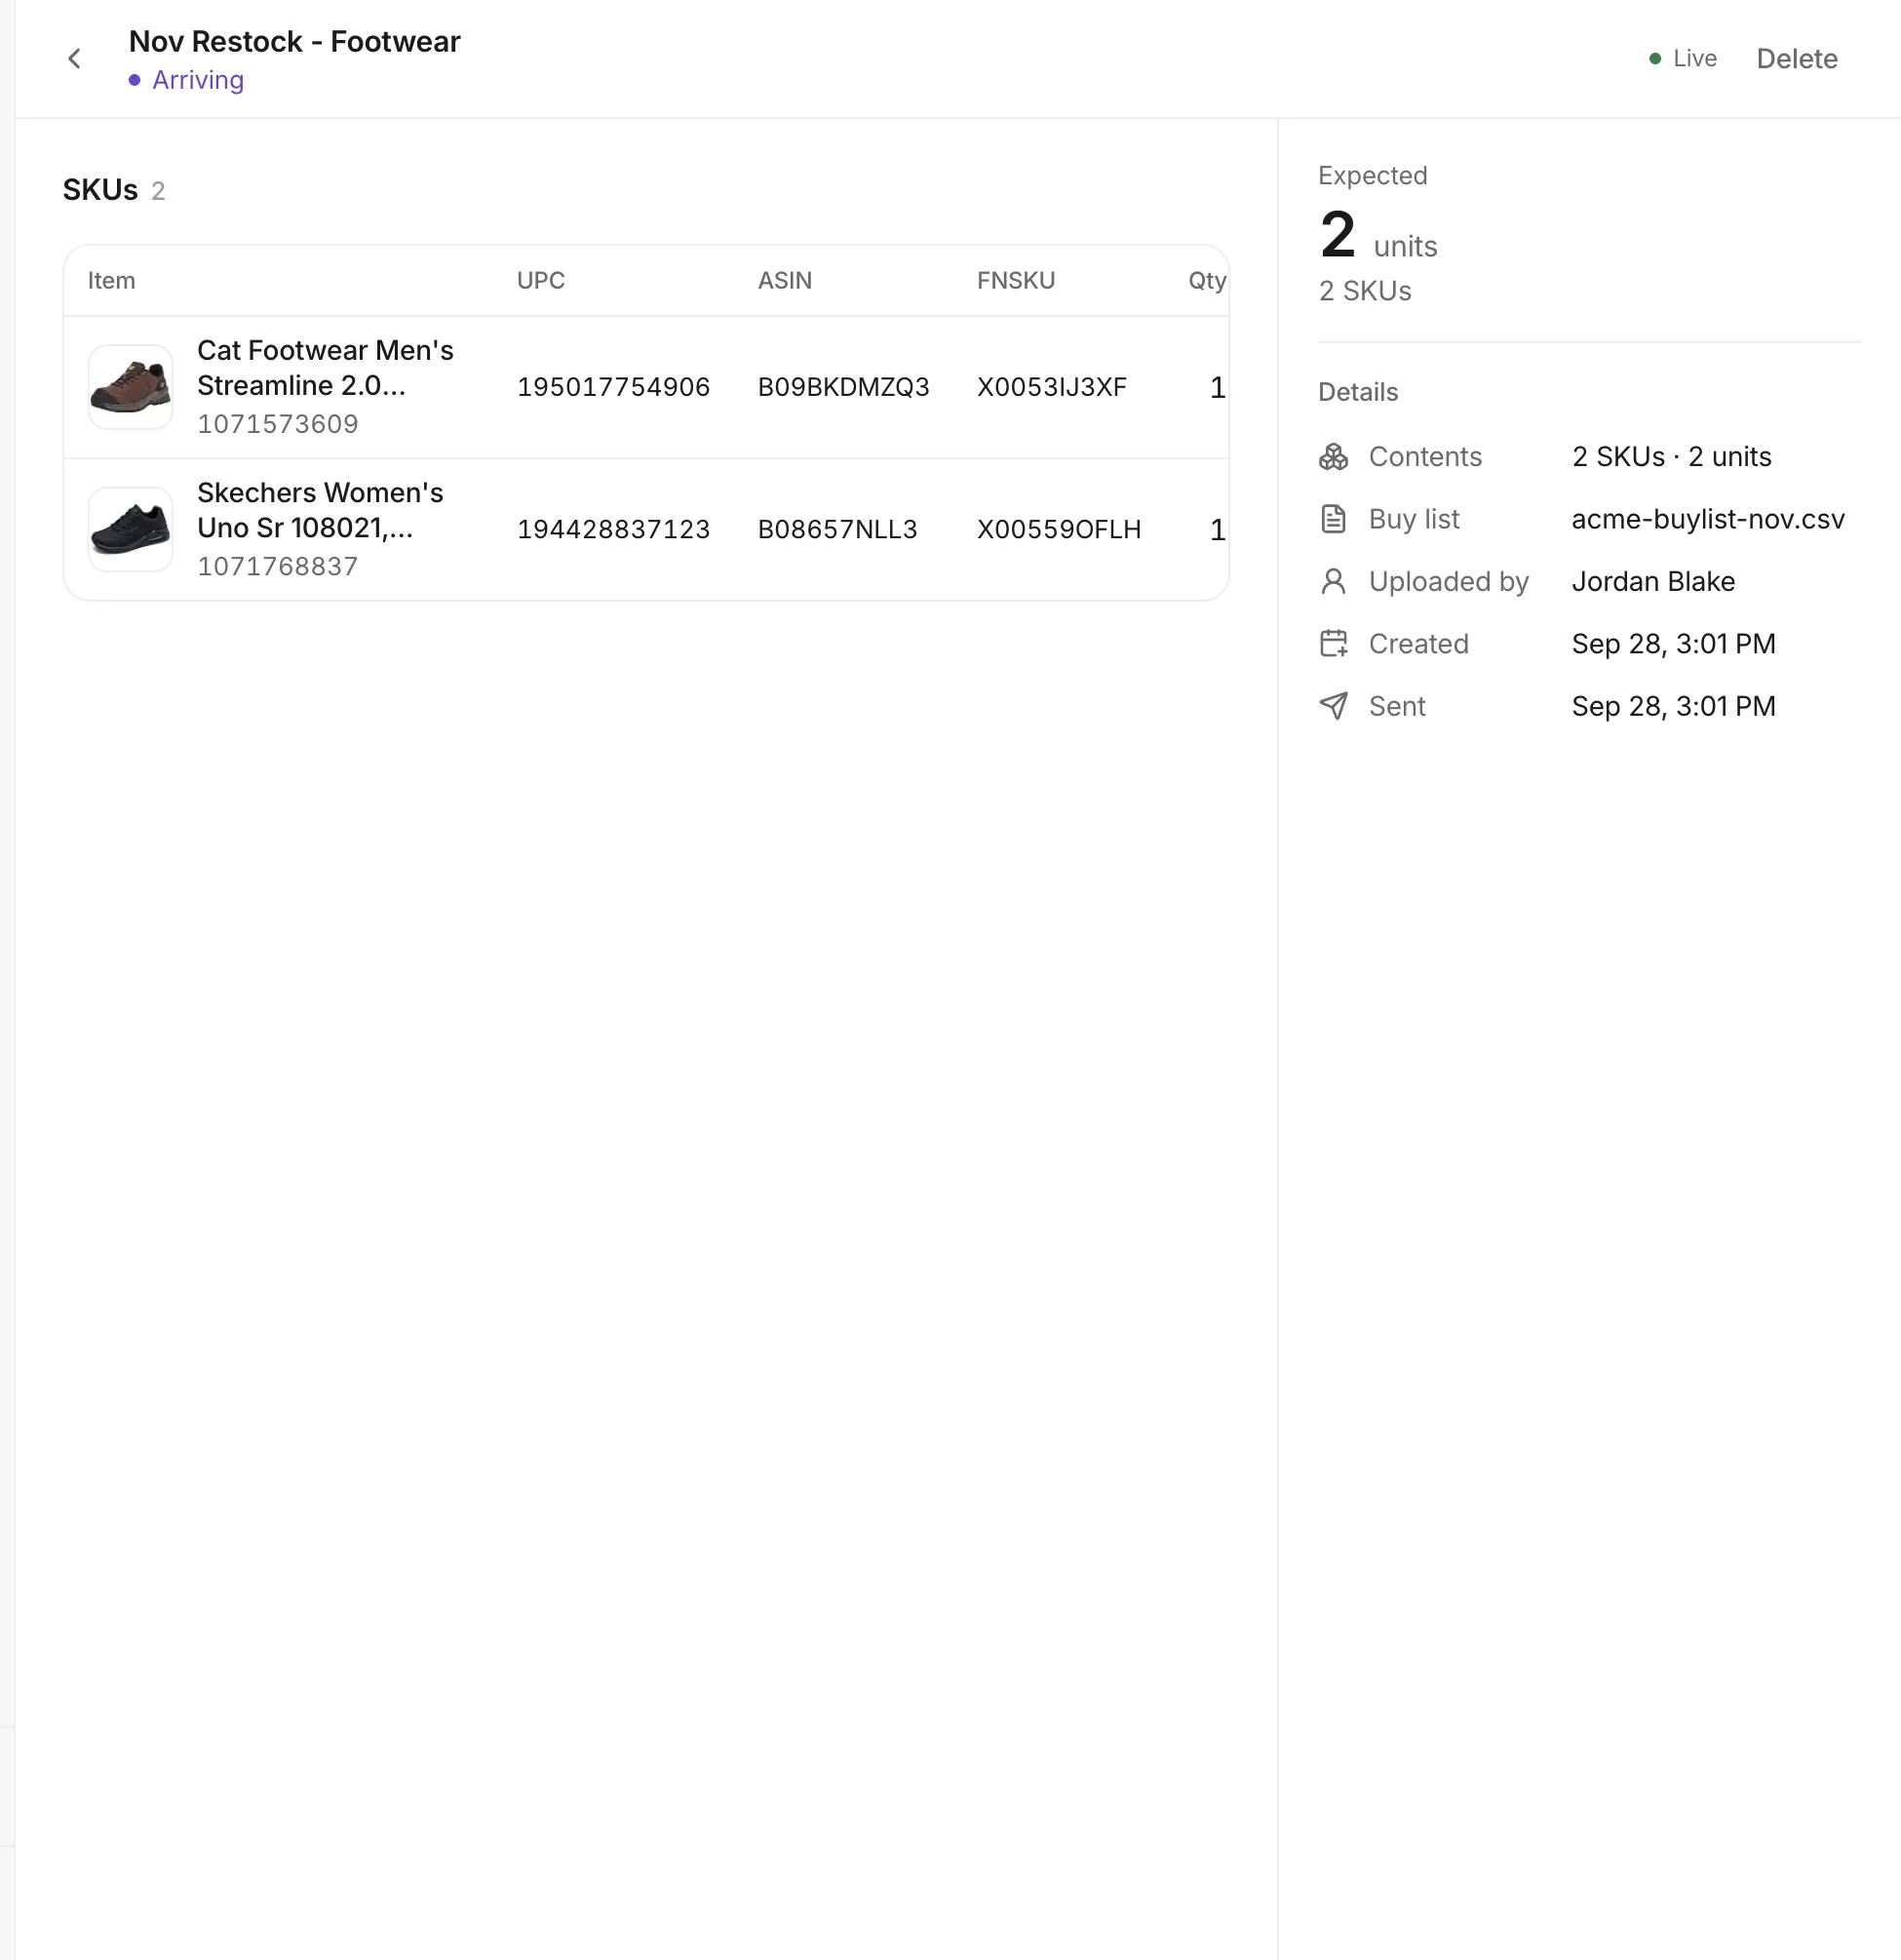Click the SKUs section heading

100,190
